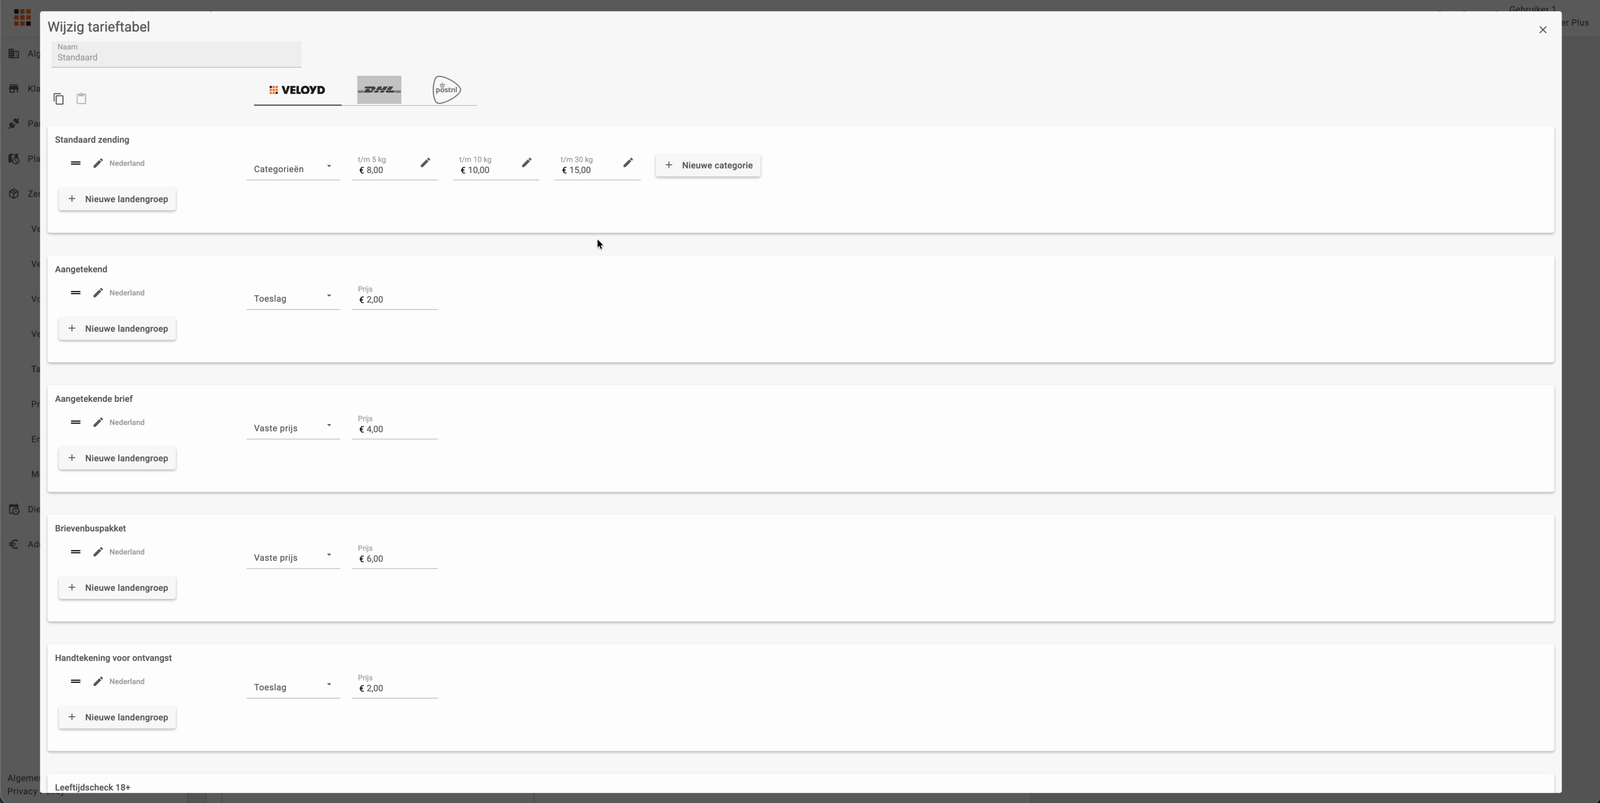
Task: Click the € 6,00 price field
Action: pyautogui.click(x=395, y=559)
